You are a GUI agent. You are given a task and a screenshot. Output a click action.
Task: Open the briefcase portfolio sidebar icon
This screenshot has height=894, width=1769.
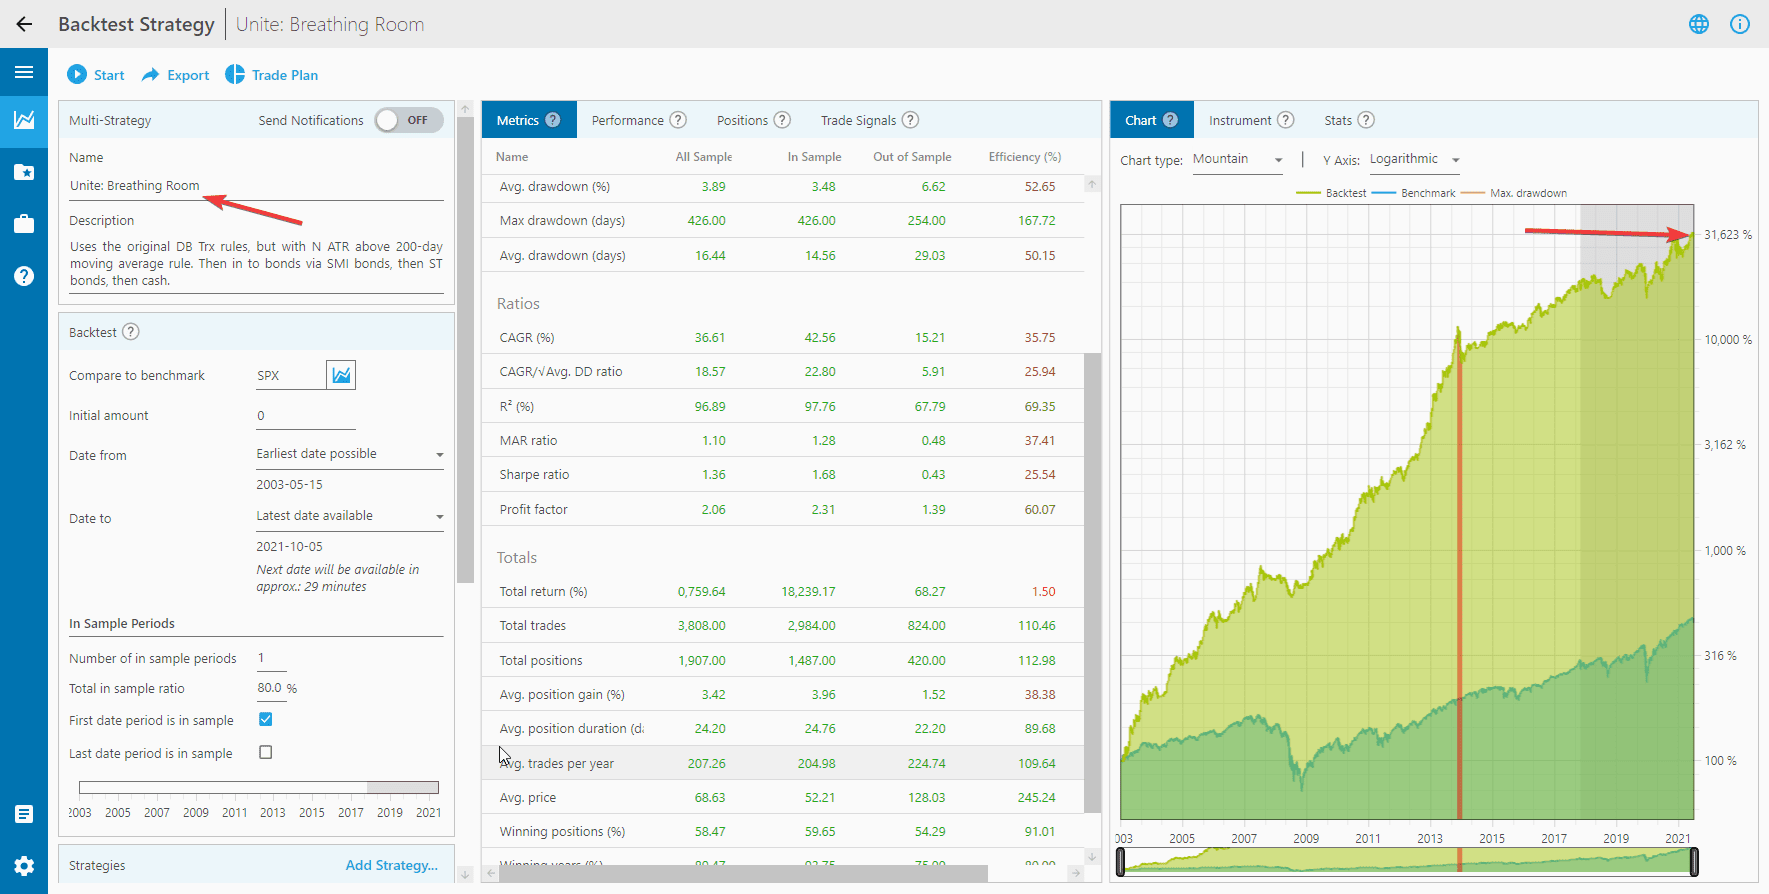pyautogui.click(x=24, y=224)
